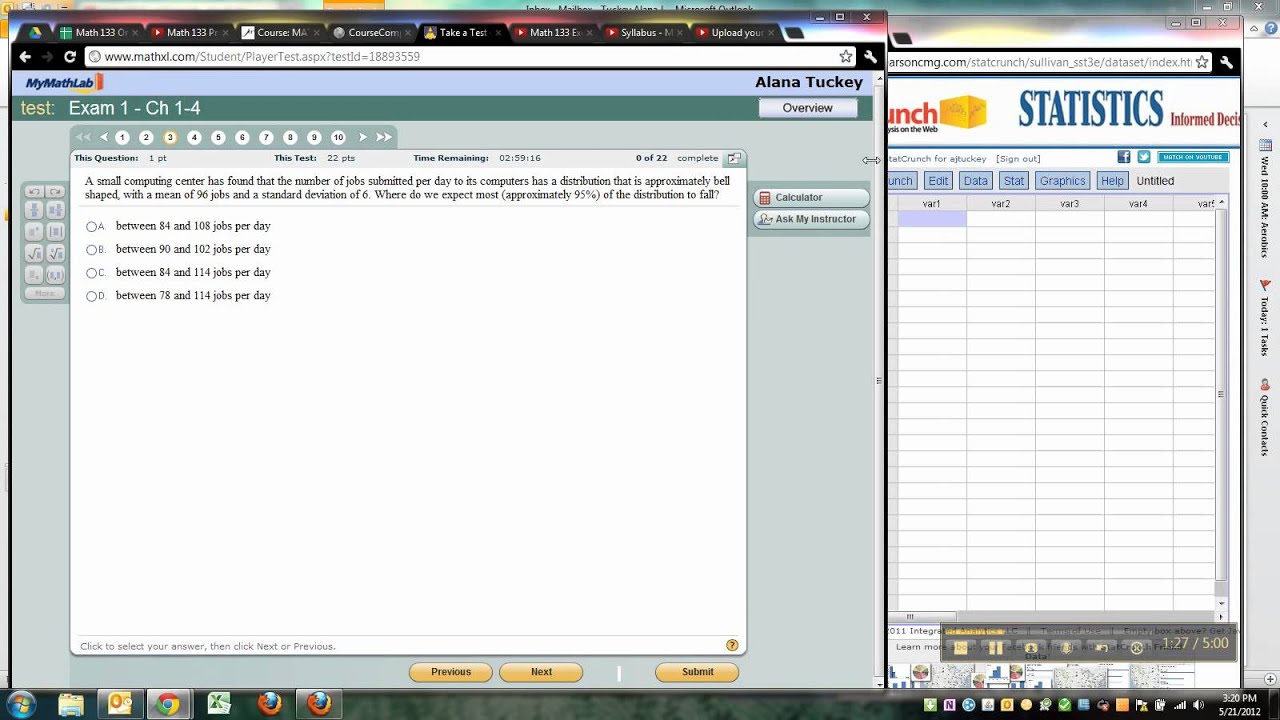Open Windows Explorer from the taskbar
Screen dimensions: 1280x720
pos(71,704)
